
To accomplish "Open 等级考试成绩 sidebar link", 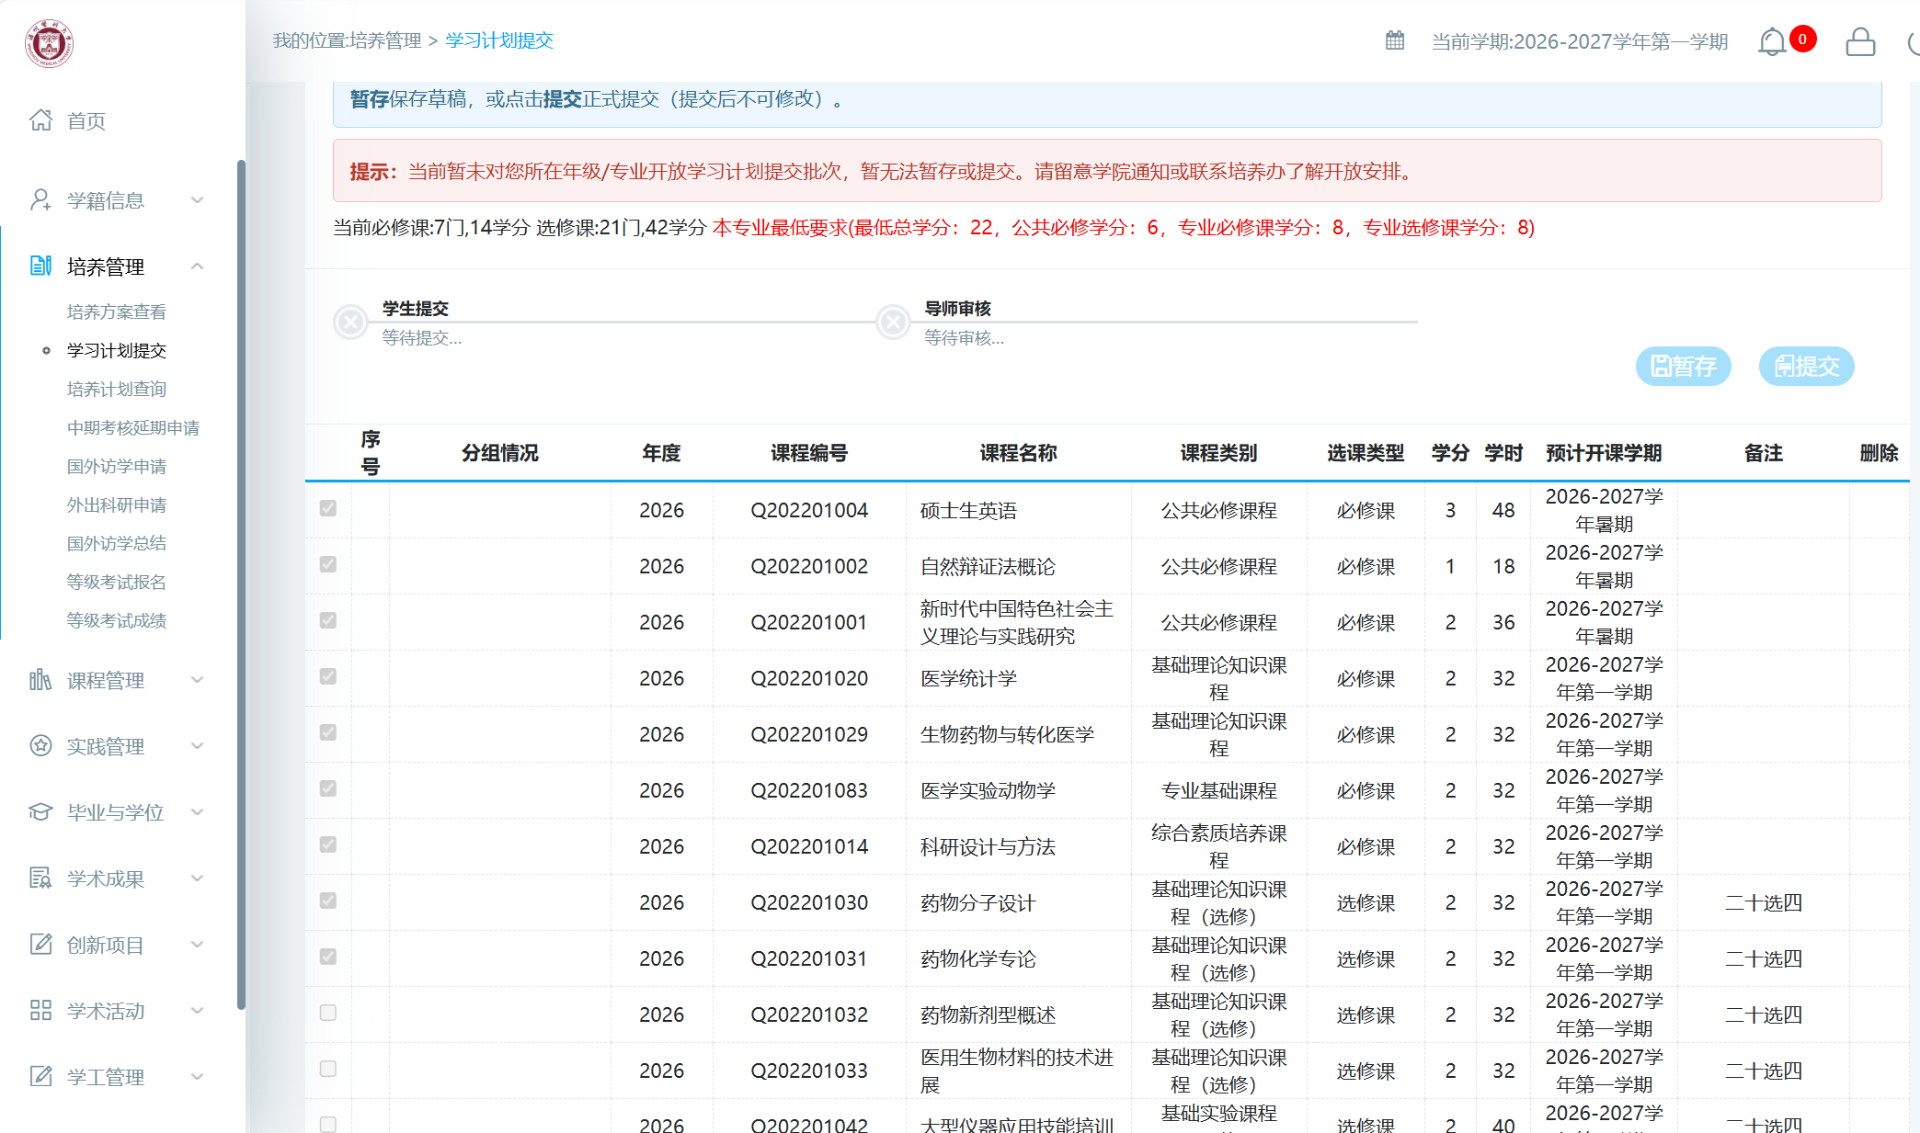I will tap(116, 620).
